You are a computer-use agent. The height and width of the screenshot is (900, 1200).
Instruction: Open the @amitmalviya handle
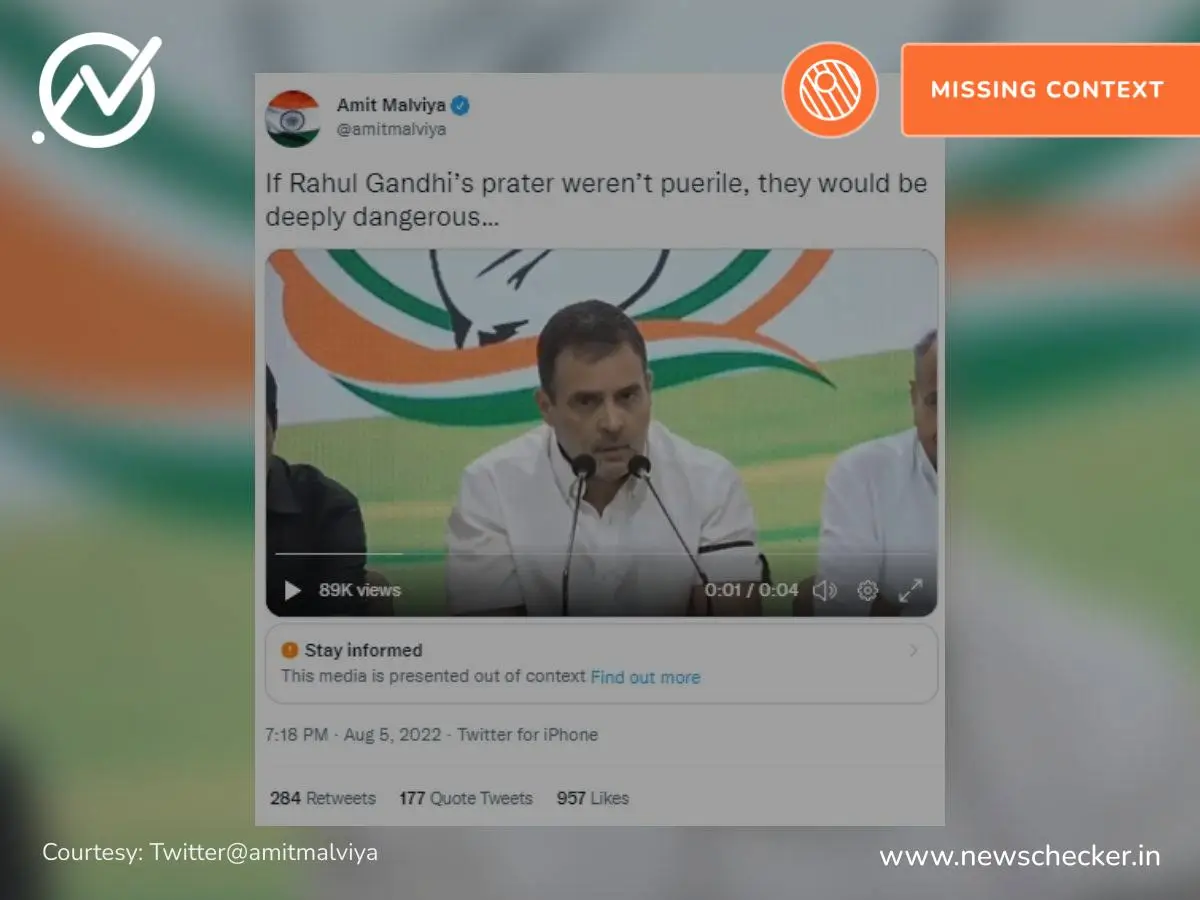tap(391, 129)
